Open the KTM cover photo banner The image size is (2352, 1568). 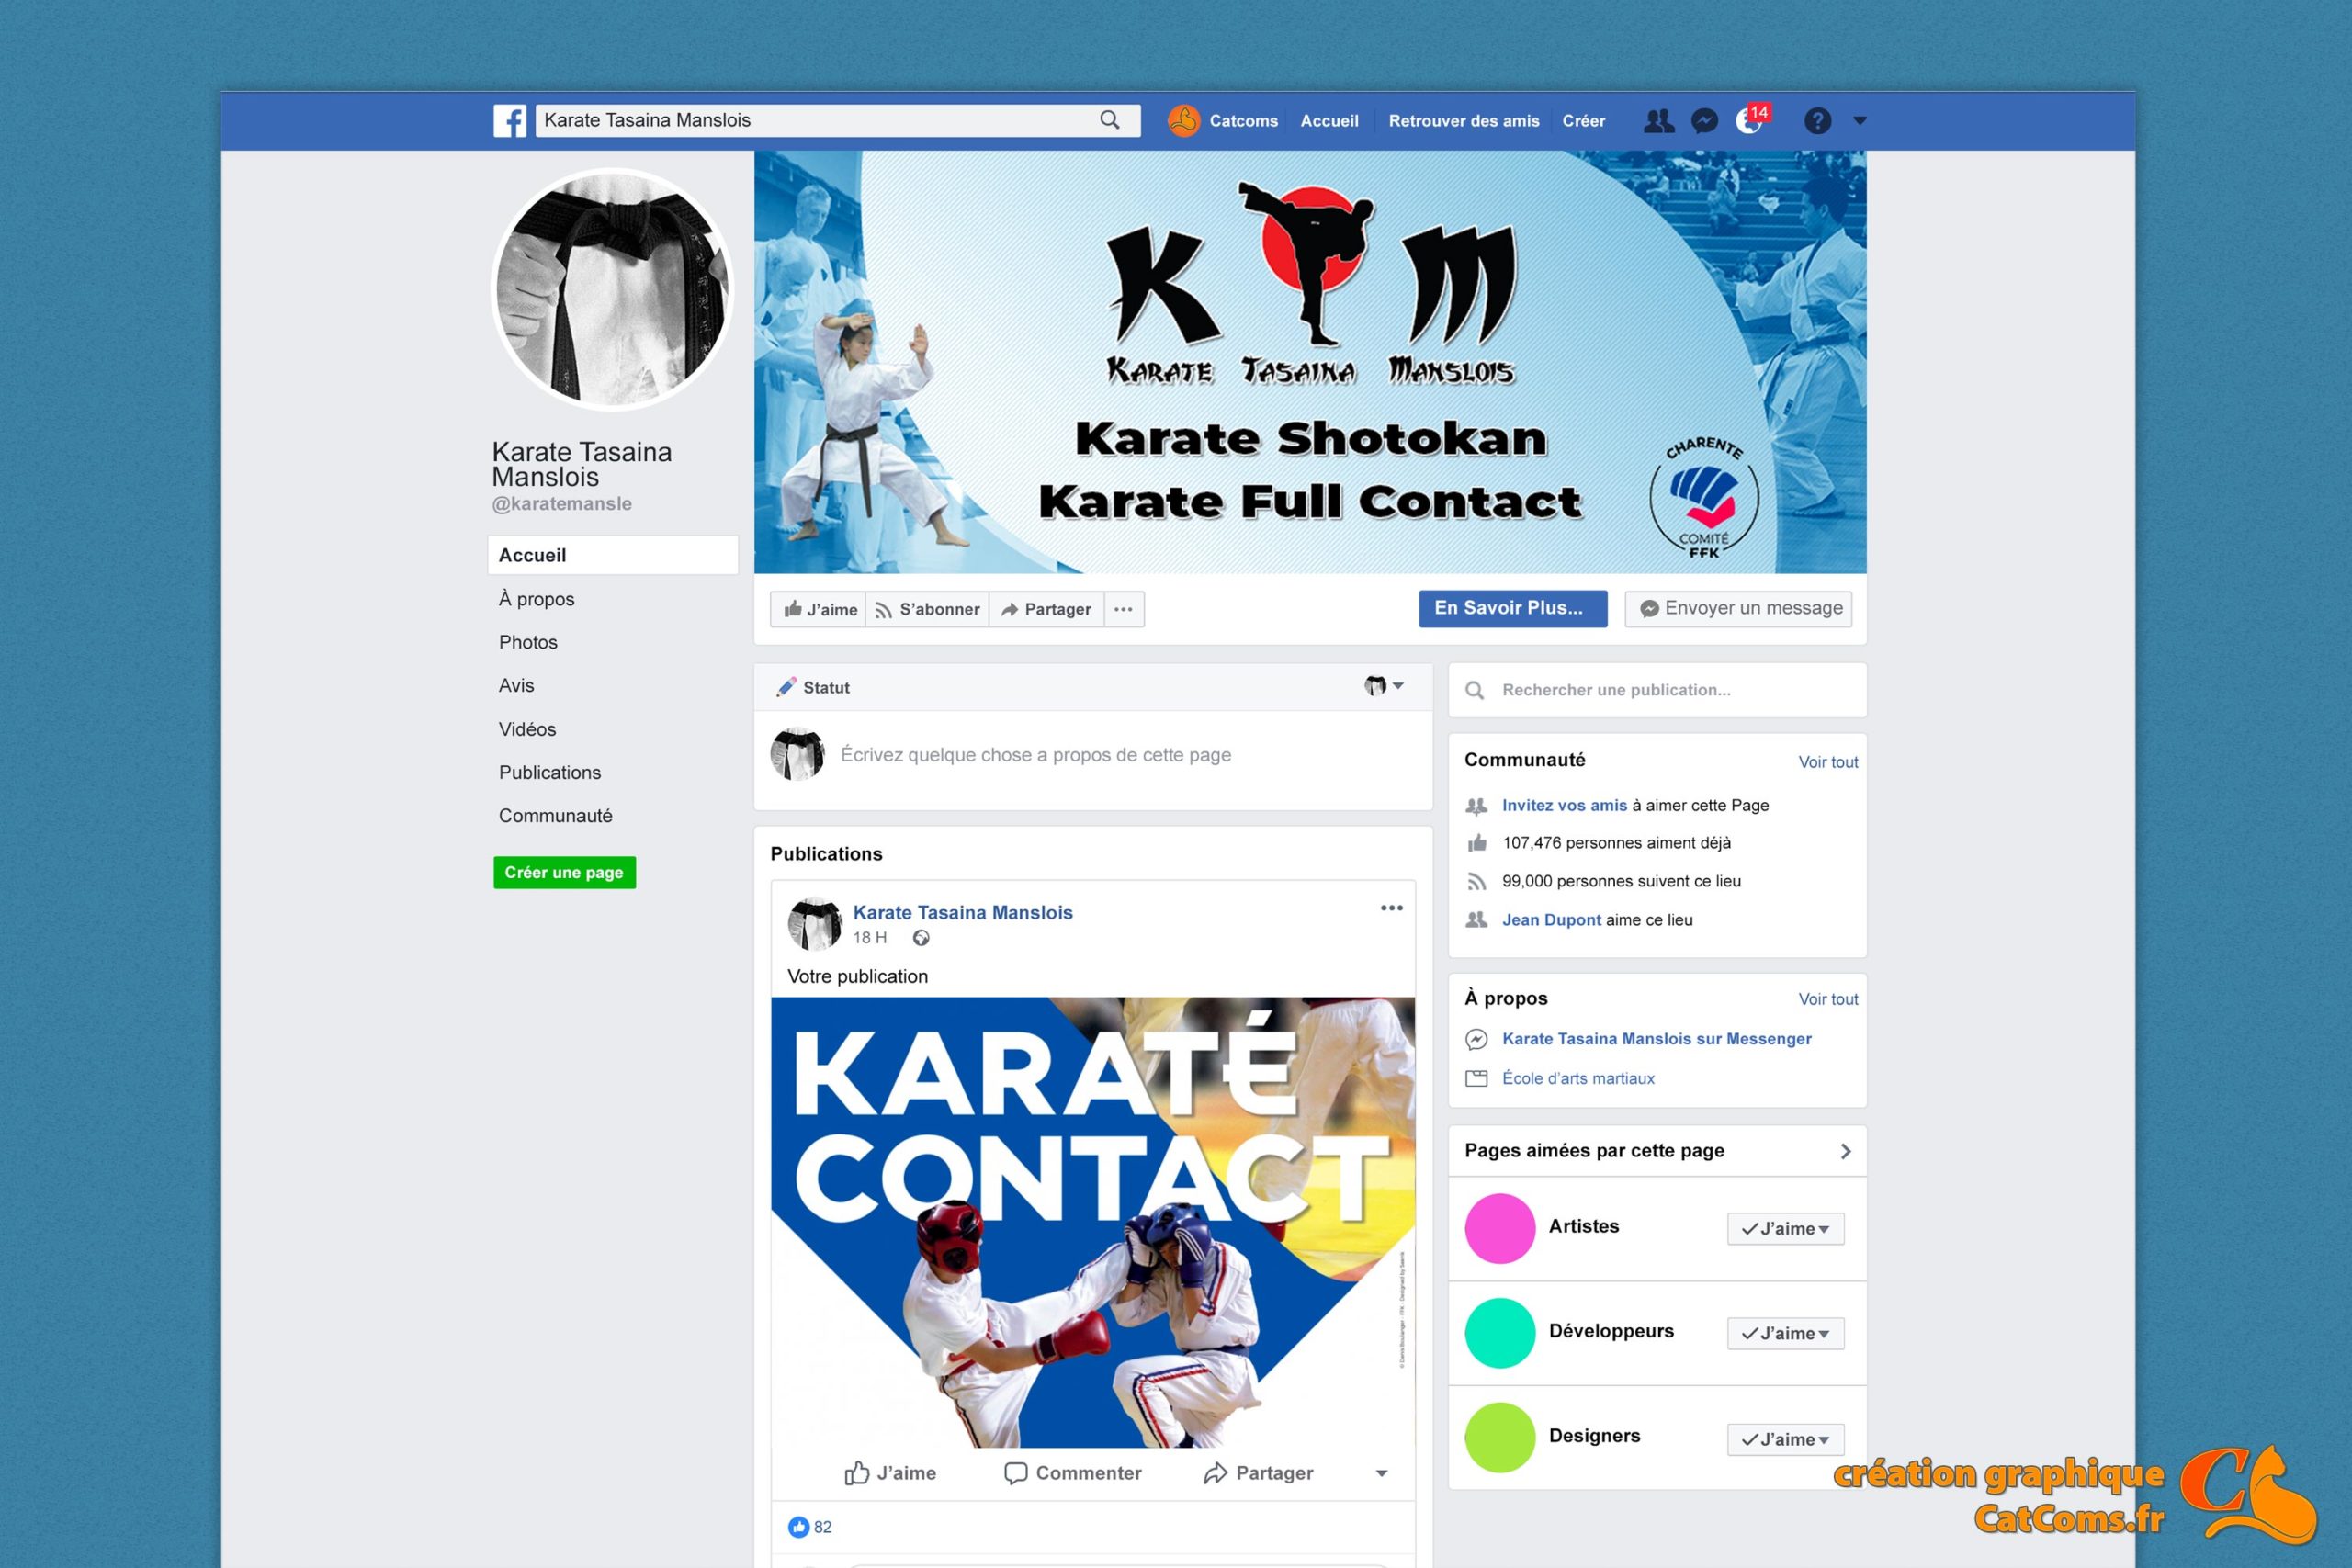pos(1310,362)
